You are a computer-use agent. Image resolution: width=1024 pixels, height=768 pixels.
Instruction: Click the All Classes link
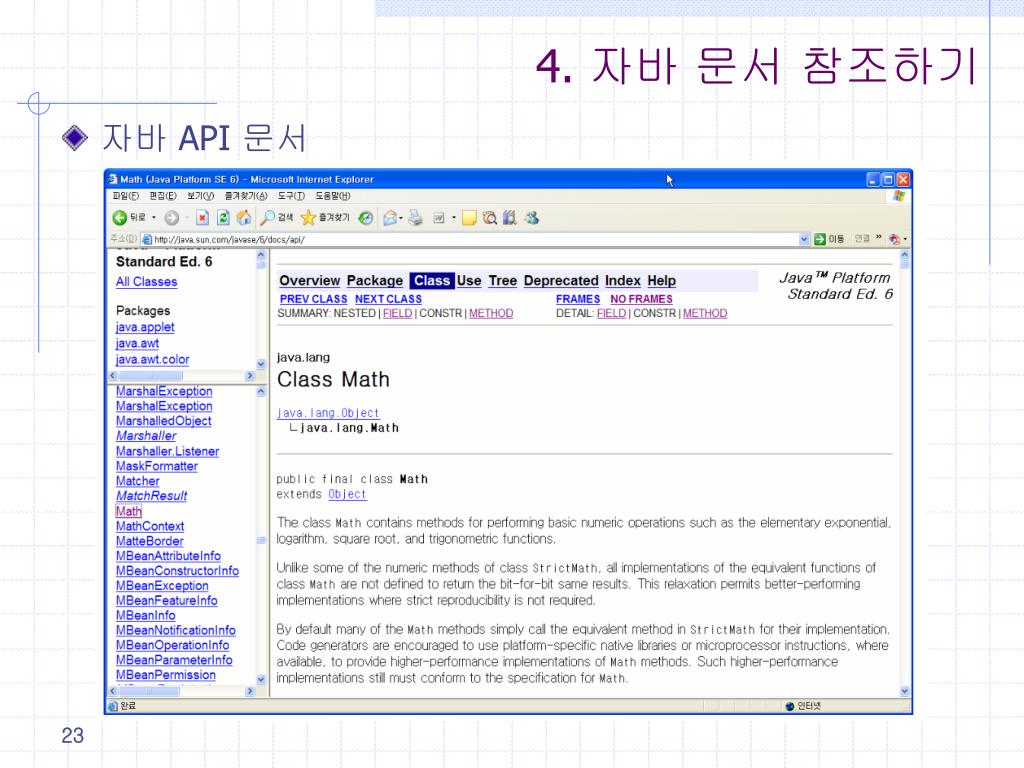pyautogui.click(x=146, y=282)
